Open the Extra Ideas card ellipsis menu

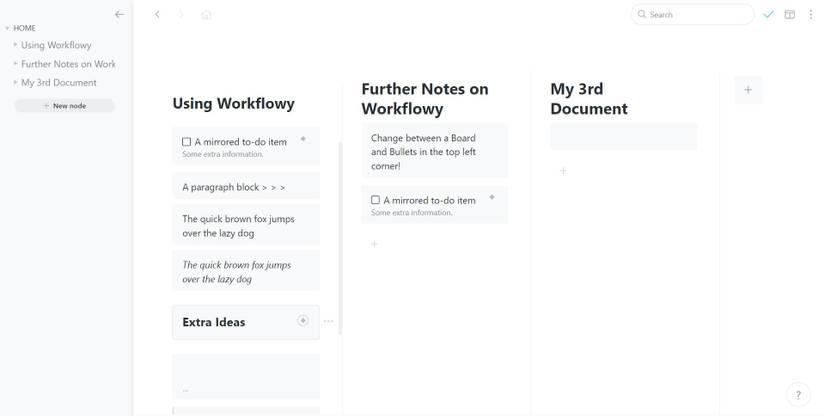[x=328, y=322]
